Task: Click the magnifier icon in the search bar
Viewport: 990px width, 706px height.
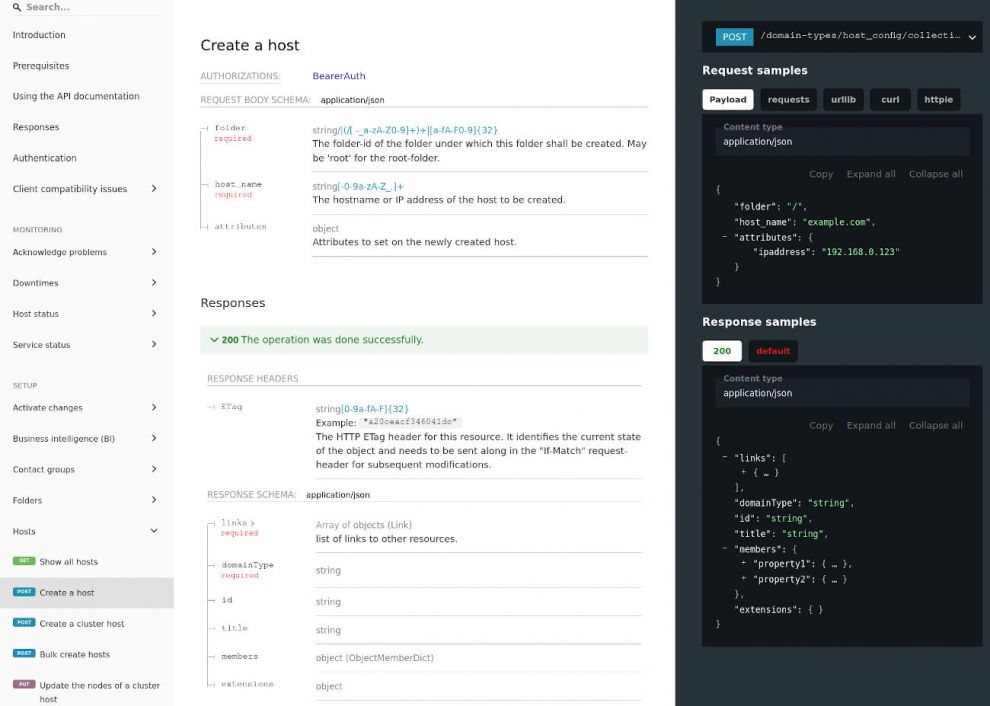Action: [x=14, y=7]
